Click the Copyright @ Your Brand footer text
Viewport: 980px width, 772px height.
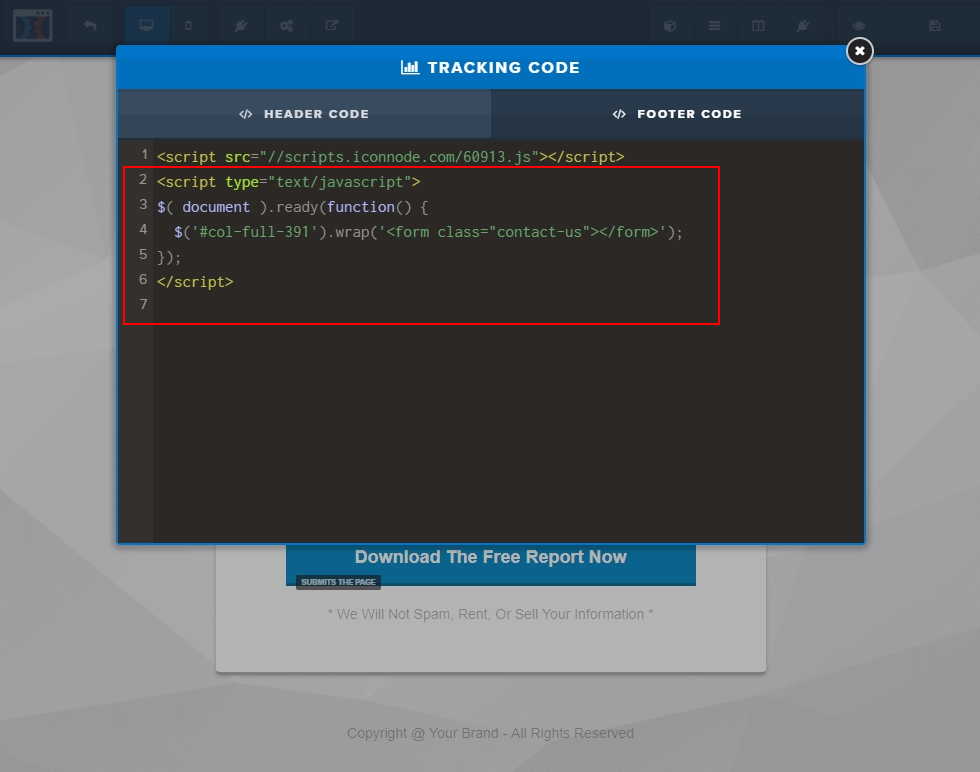coord(491,733)
